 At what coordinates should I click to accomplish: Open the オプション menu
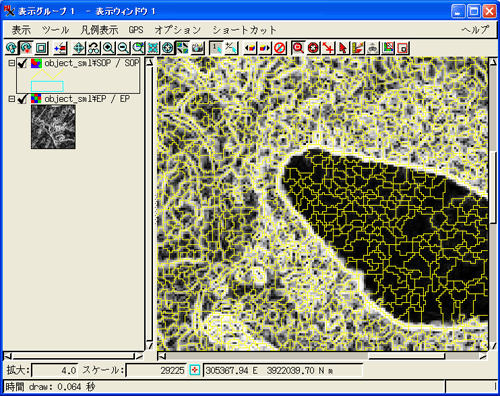[x=178, y=30]
